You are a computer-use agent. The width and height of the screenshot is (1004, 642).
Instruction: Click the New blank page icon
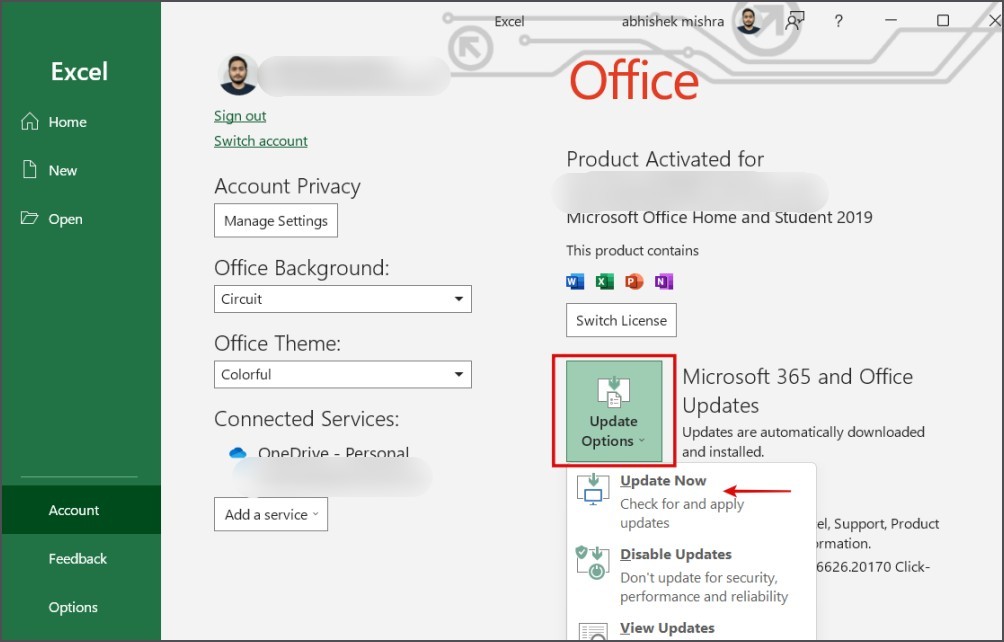coord(29,170)
